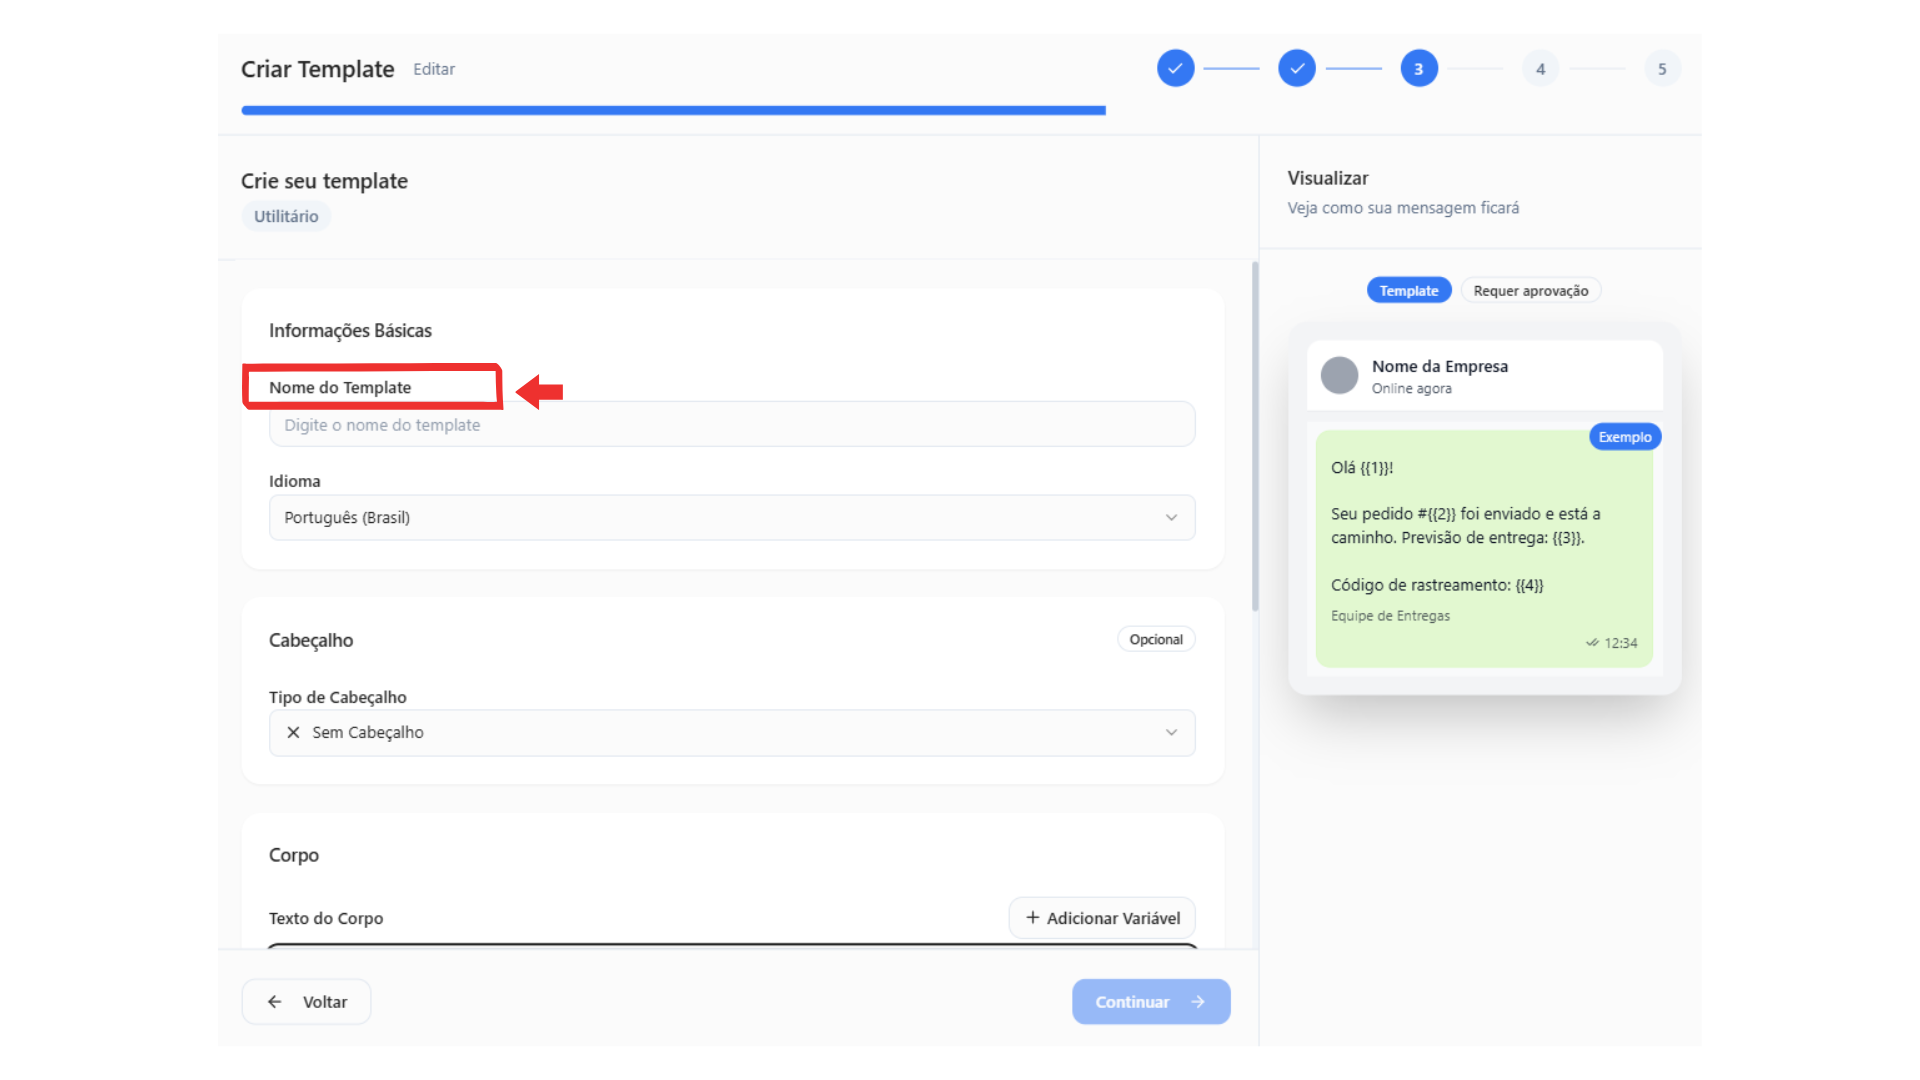Click the active step 3 circle
The image size is (1920, 1080).
pyautogui.click(x=1418, y=69)
